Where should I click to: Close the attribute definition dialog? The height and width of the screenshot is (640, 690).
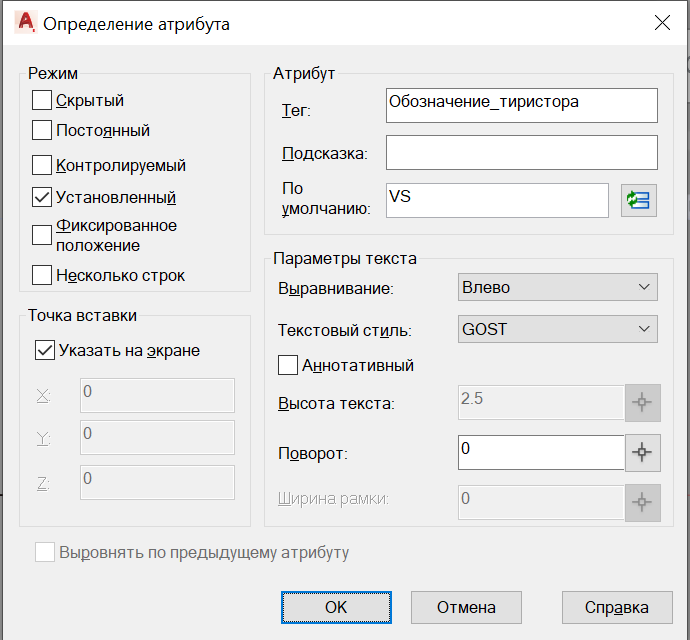pos(662,23)
